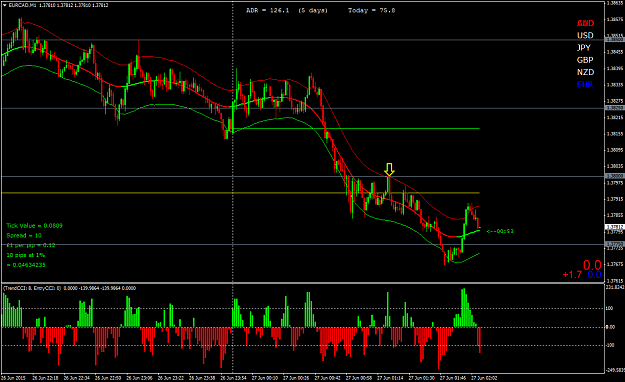Click the highlighted 1.38500 price level tag
Screen dimensions: 625x382
pyautogui.click(x=614, y=40)
